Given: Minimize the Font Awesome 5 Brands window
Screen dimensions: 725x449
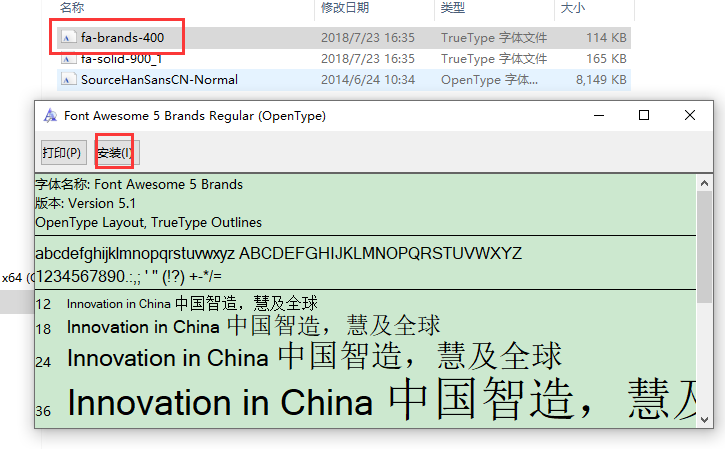Looking at the screenshot, I should (599, 115).
